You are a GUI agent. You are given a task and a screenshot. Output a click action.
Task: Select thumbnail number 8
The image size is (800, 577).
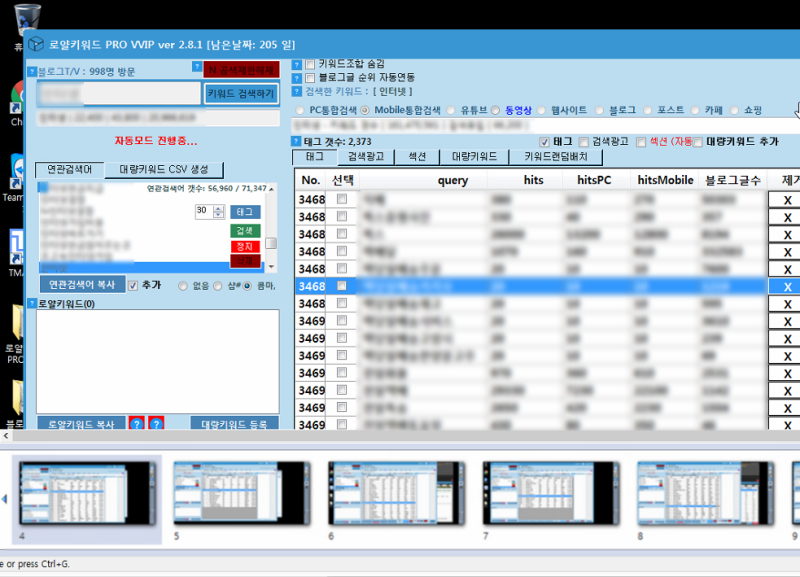coord(706,493)
